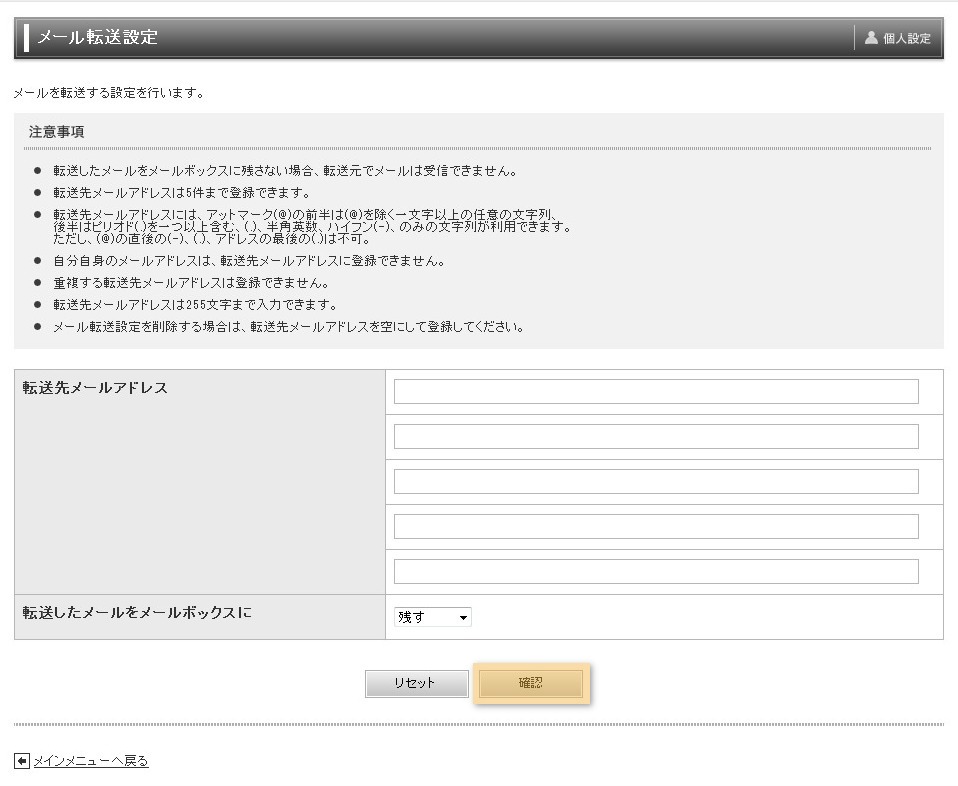Focus the last forwarding address input field
The width and height of the screenshot is (958, 786).
click(655, 570)
